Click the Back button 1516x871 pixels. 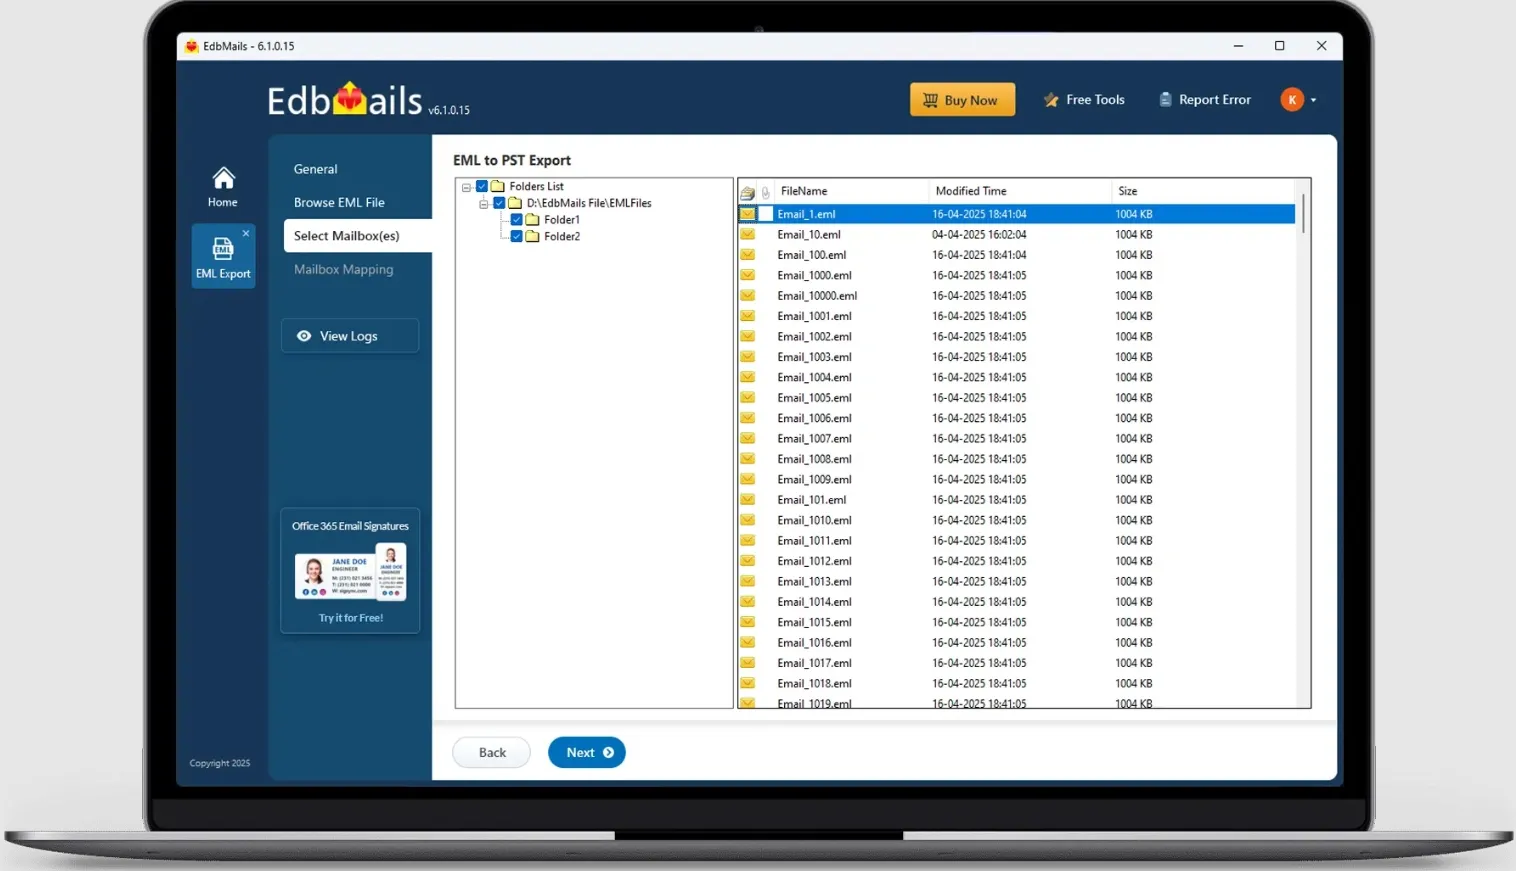coord(492,753)
